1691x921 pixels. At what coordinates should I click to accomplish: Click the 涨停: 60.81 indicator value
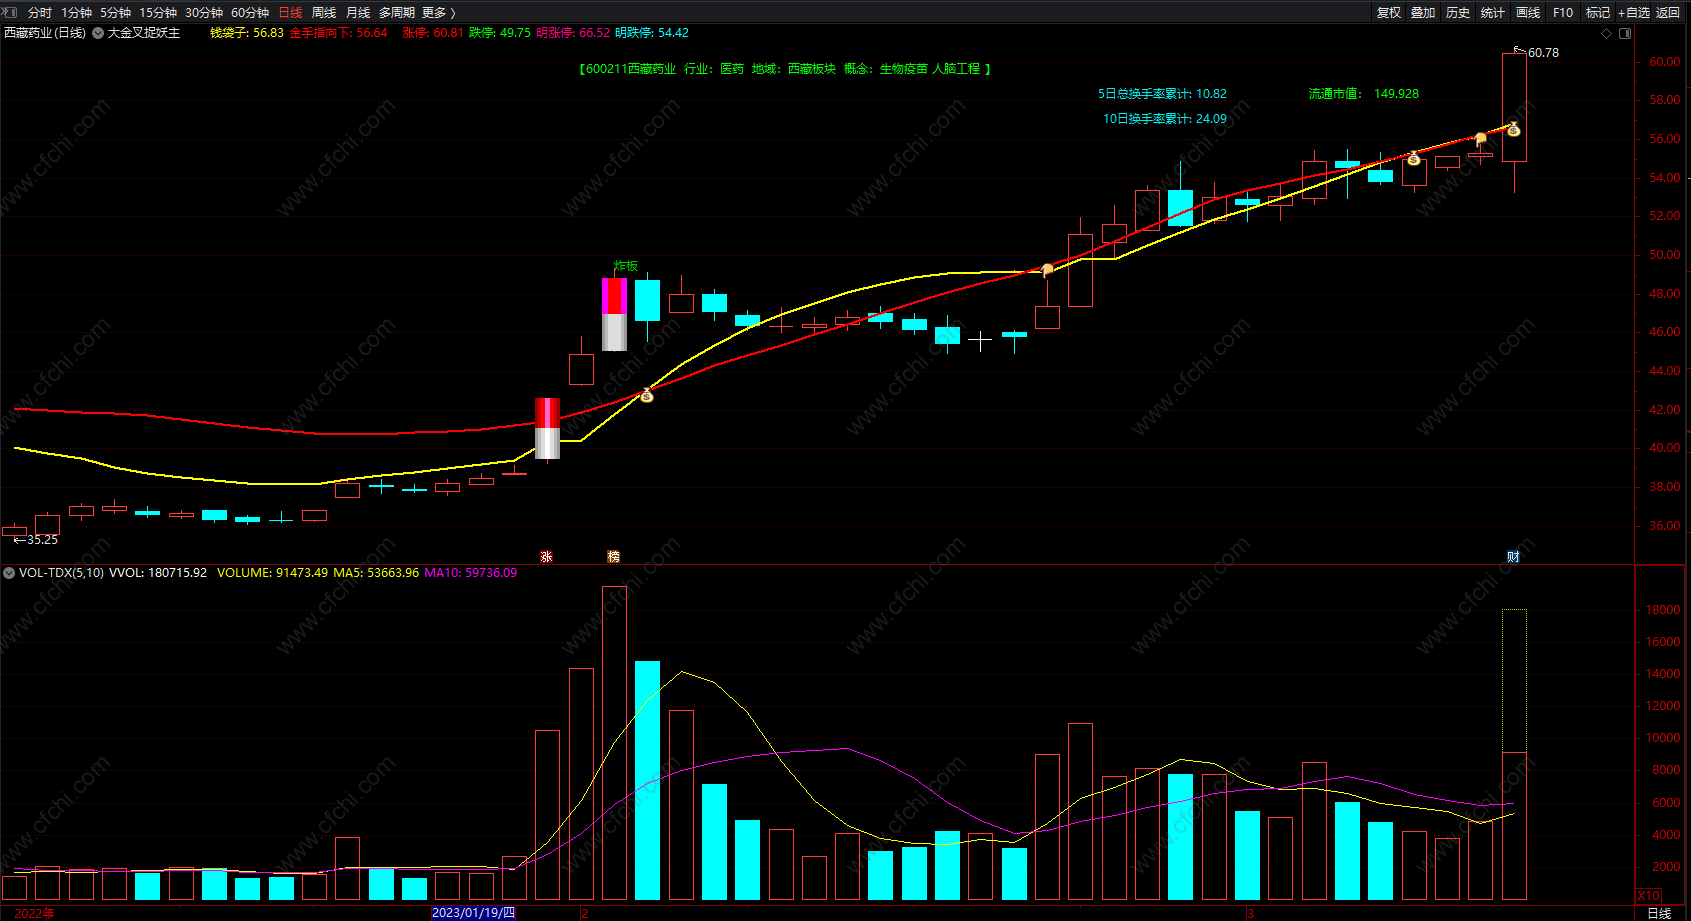433,33
